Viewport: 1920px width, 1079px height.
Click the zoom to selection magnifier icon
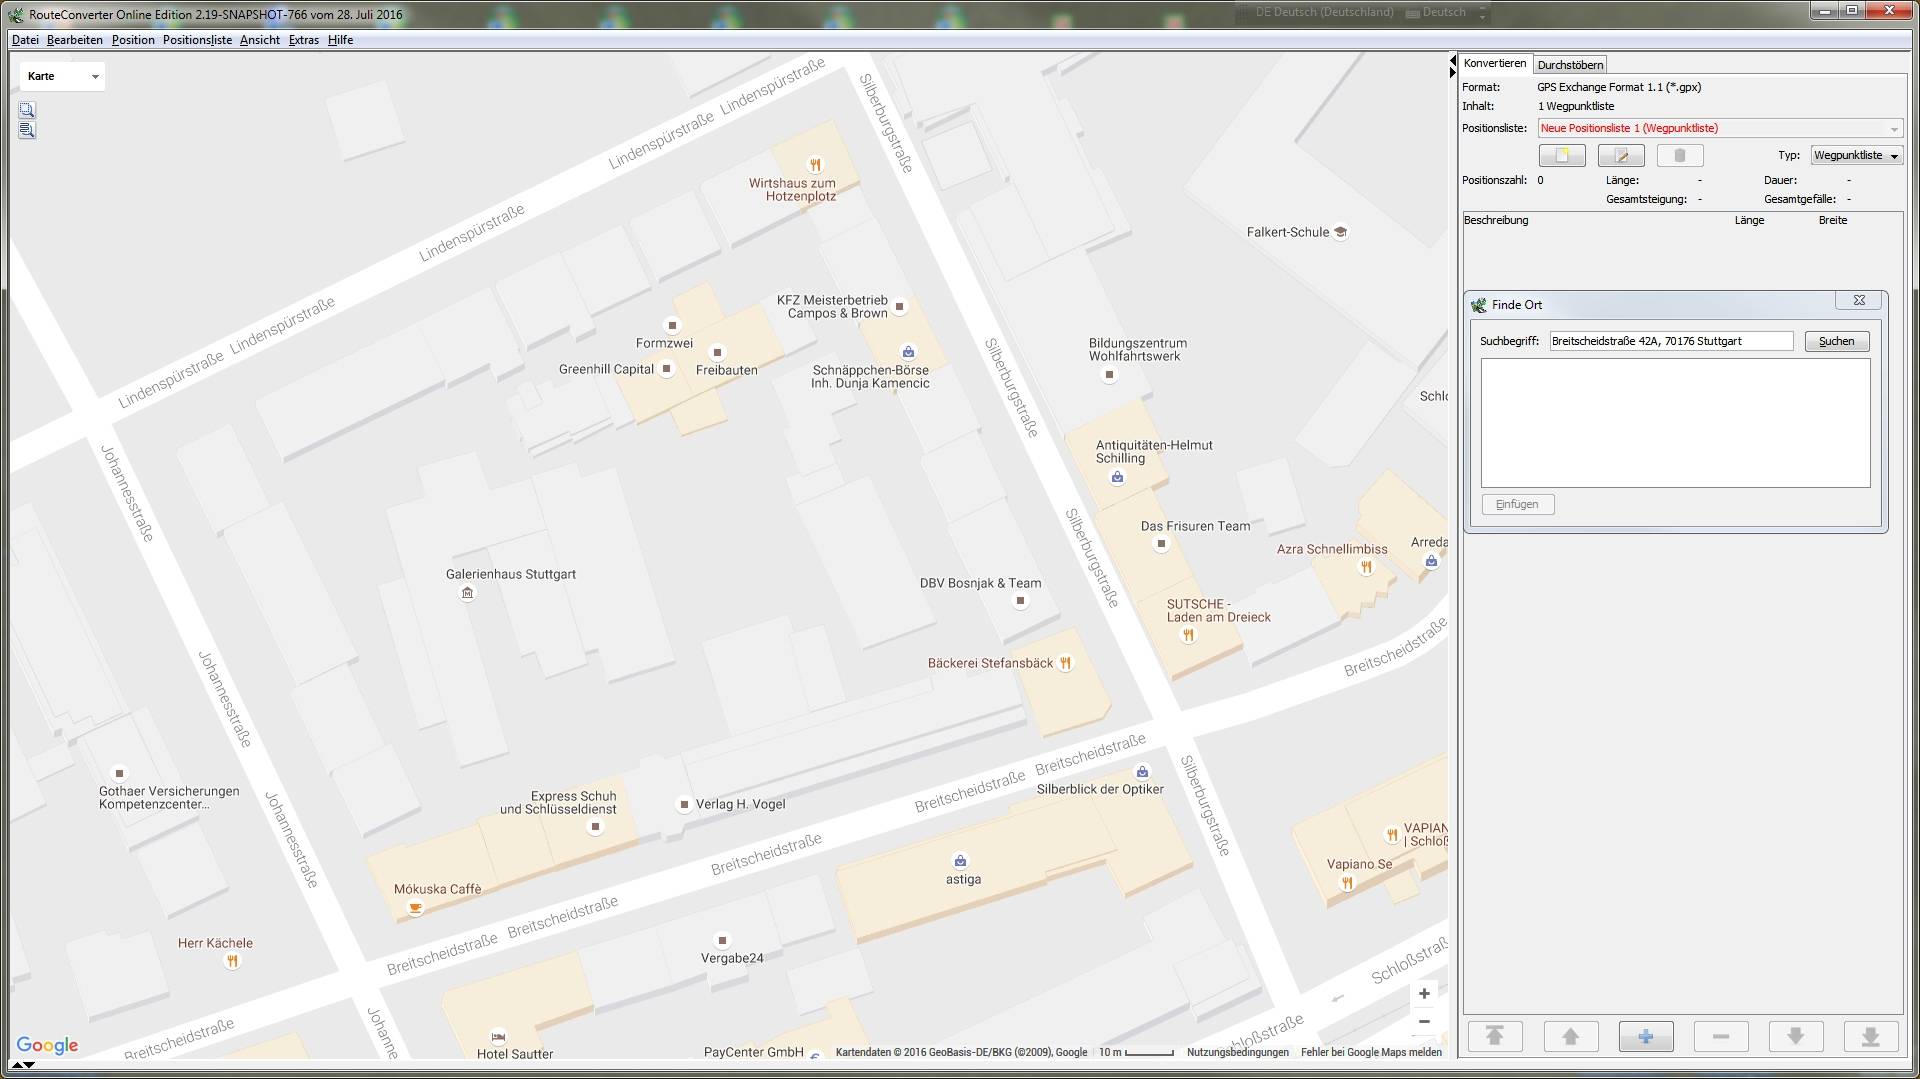click(x=27, y=110)
